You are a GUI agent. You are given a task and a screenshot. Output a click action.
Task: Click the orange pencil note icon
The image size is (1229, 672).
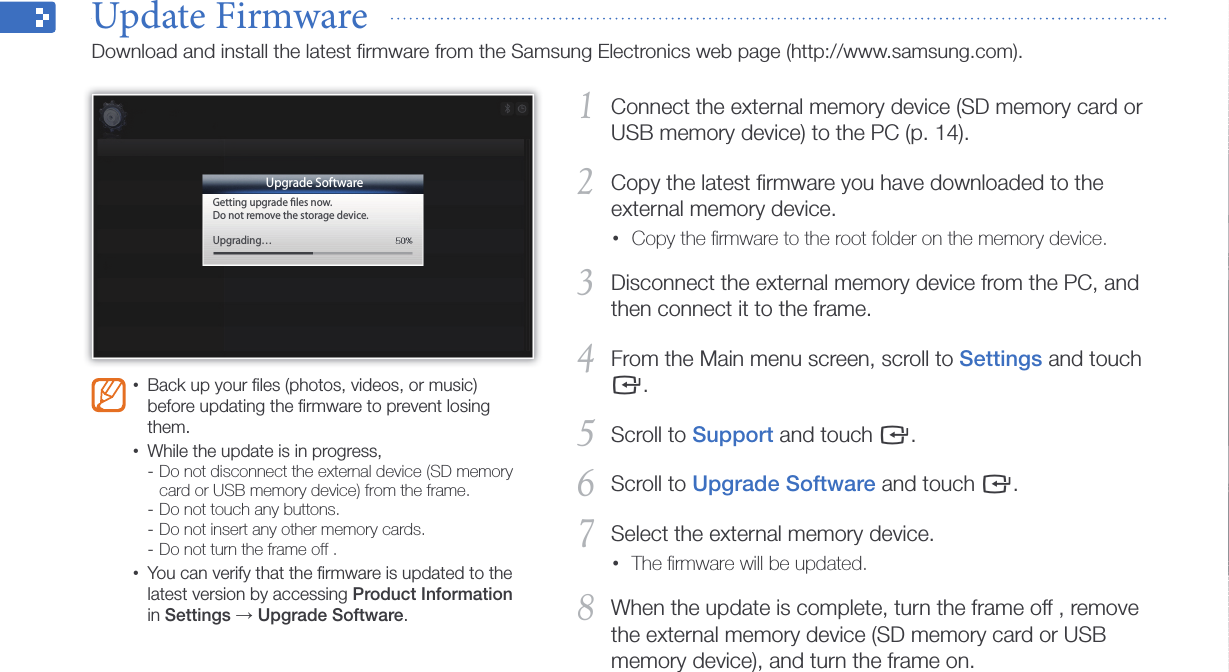pyautogui.click(x=108, y=395)
